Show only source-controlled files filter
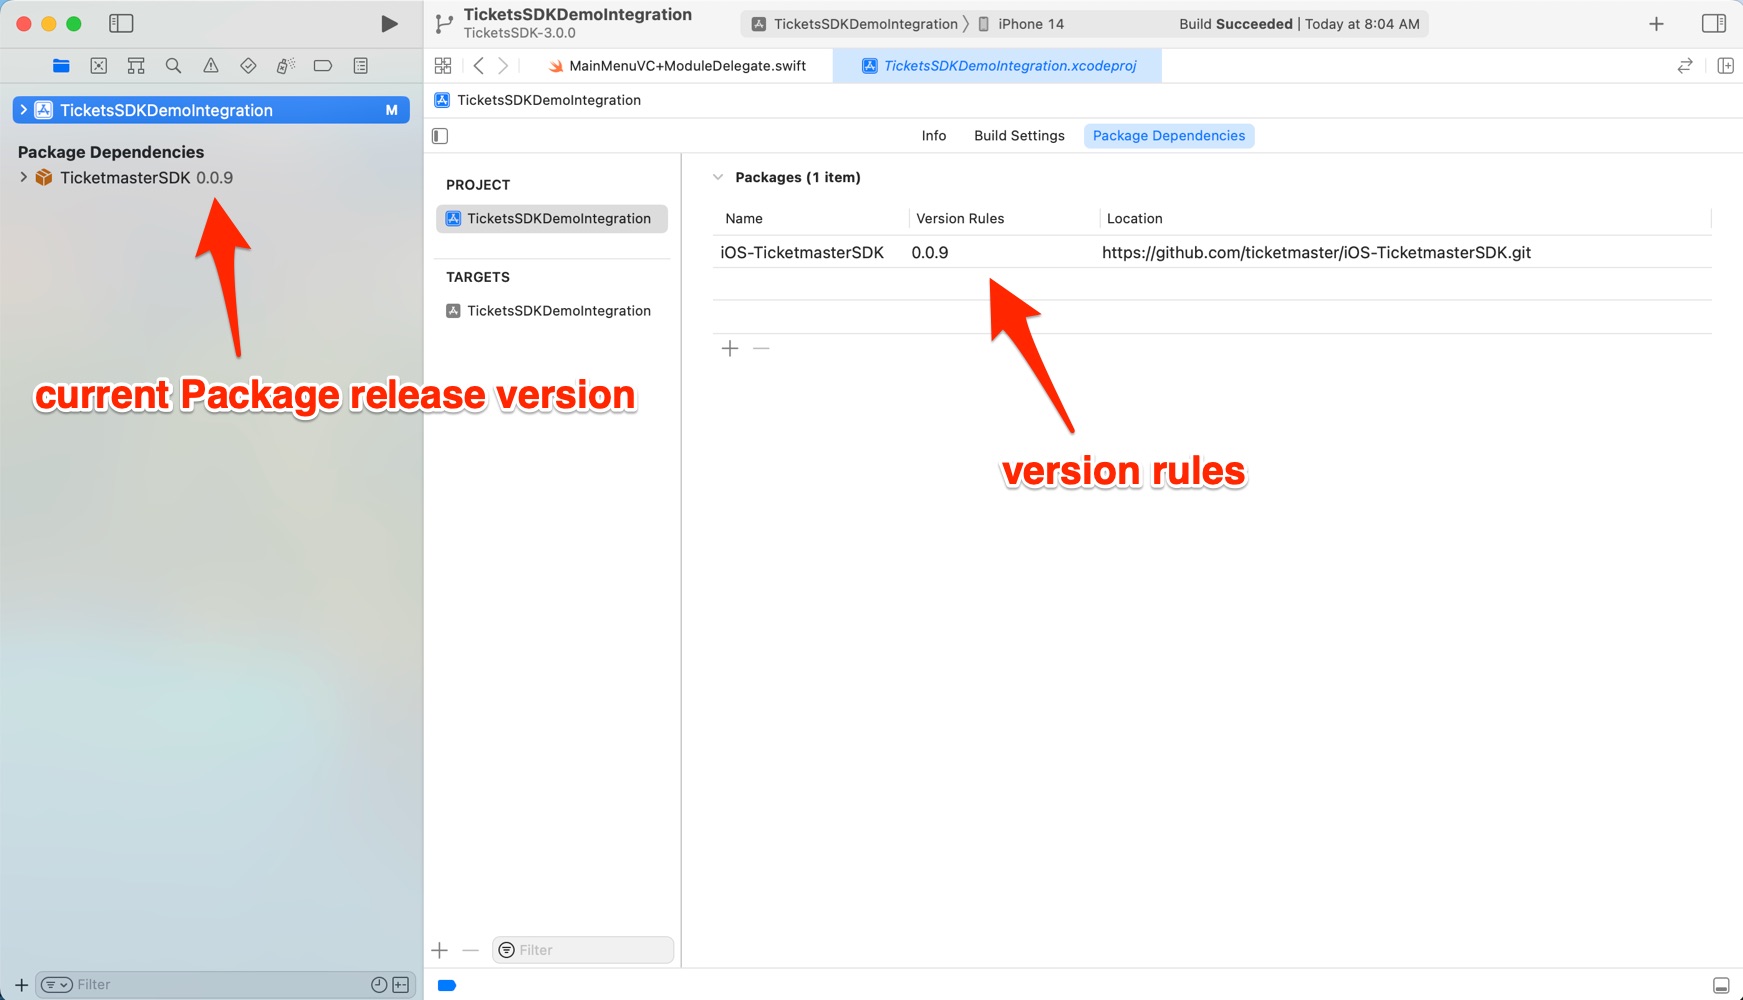 pyautogui.click(x=401, y=985)
